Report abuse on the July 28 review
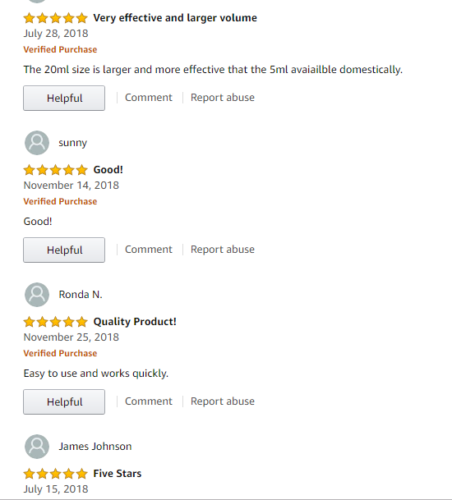Image resolution: width=452 pixels, height=500 pixels. (222, 97)
